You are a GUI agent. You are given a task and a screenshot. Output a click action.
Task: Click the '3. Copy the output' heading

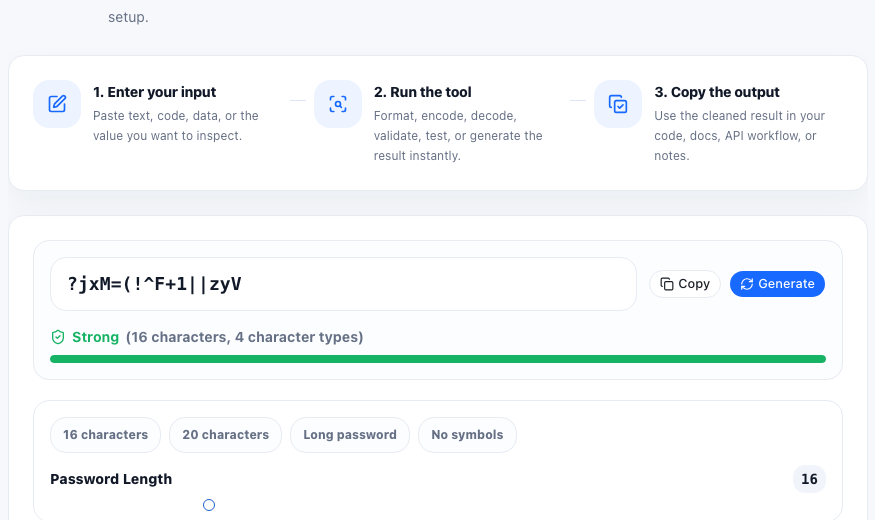717,92
